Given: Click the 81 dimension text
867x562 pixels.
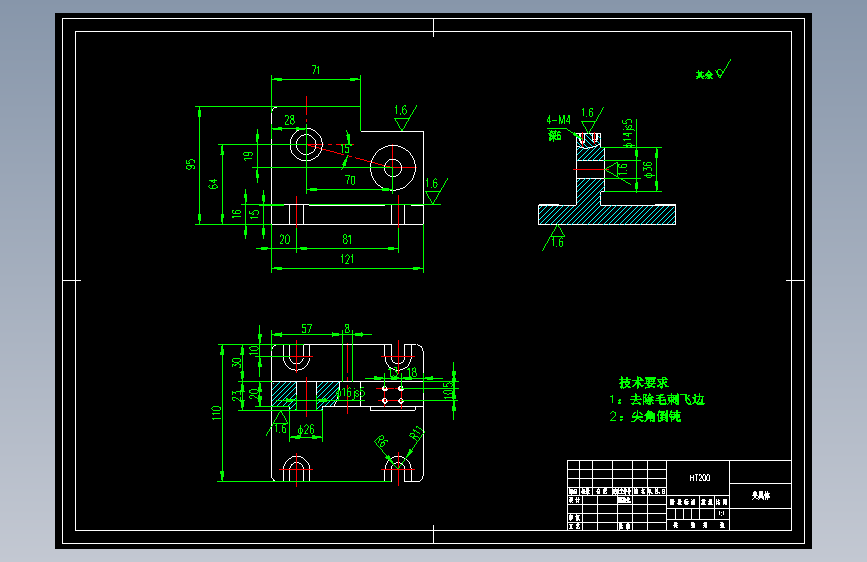Looking at the screenshot, I should pos(347,240).
